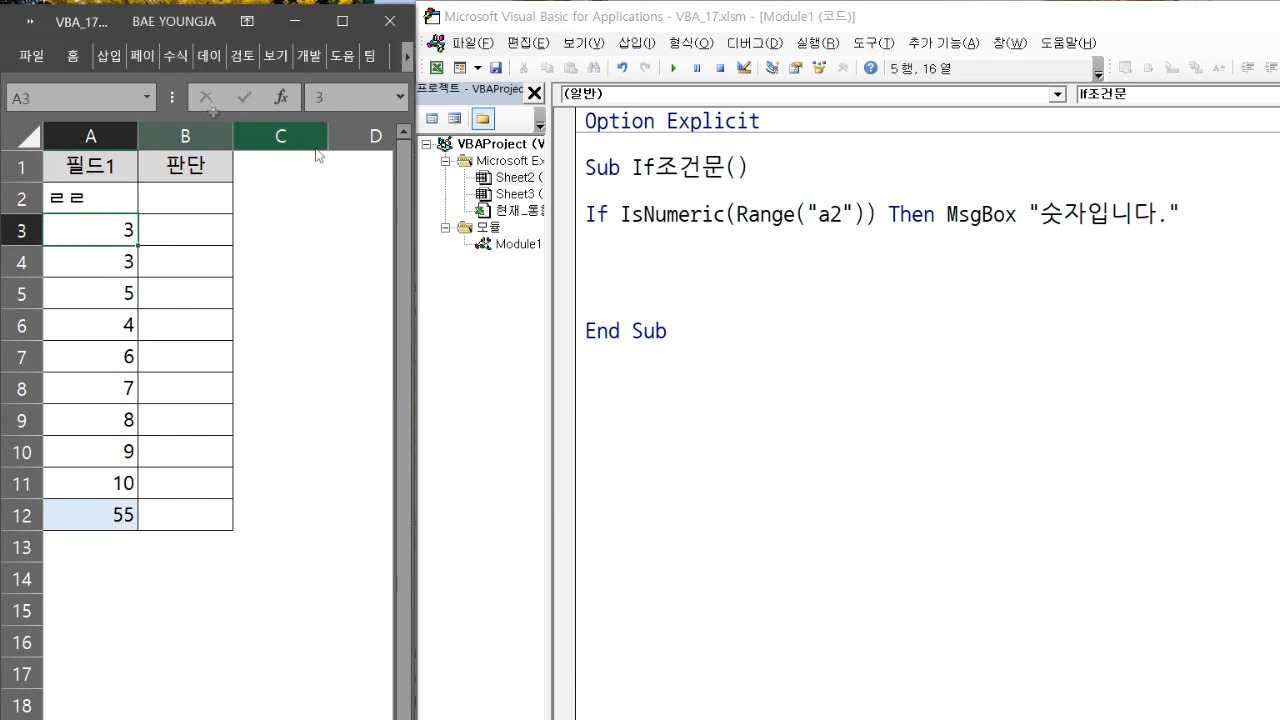This screenshot has width=1280, height=720.
Task: Save the VBA project with disk icon
Action: click(x=496, y=68)
